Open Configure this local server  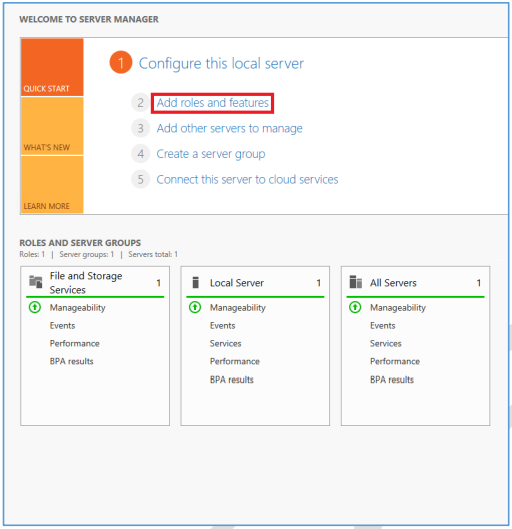221,63
